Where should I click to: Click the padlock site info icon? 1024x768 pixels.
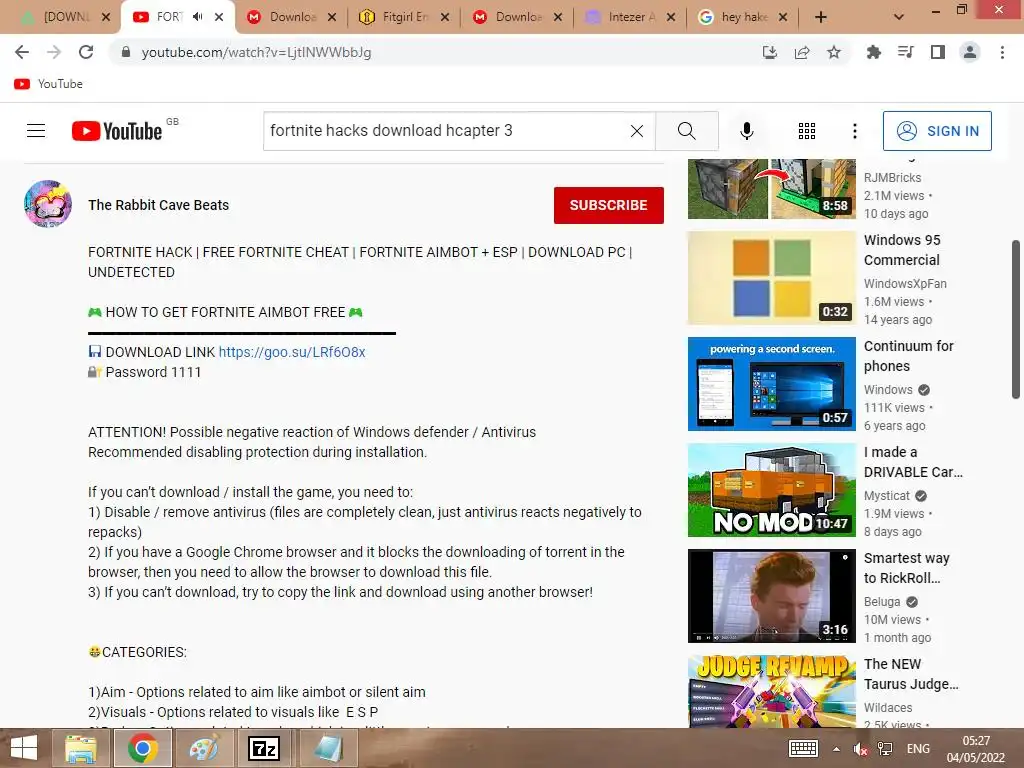pyautogui.click(x=126, y=52)
